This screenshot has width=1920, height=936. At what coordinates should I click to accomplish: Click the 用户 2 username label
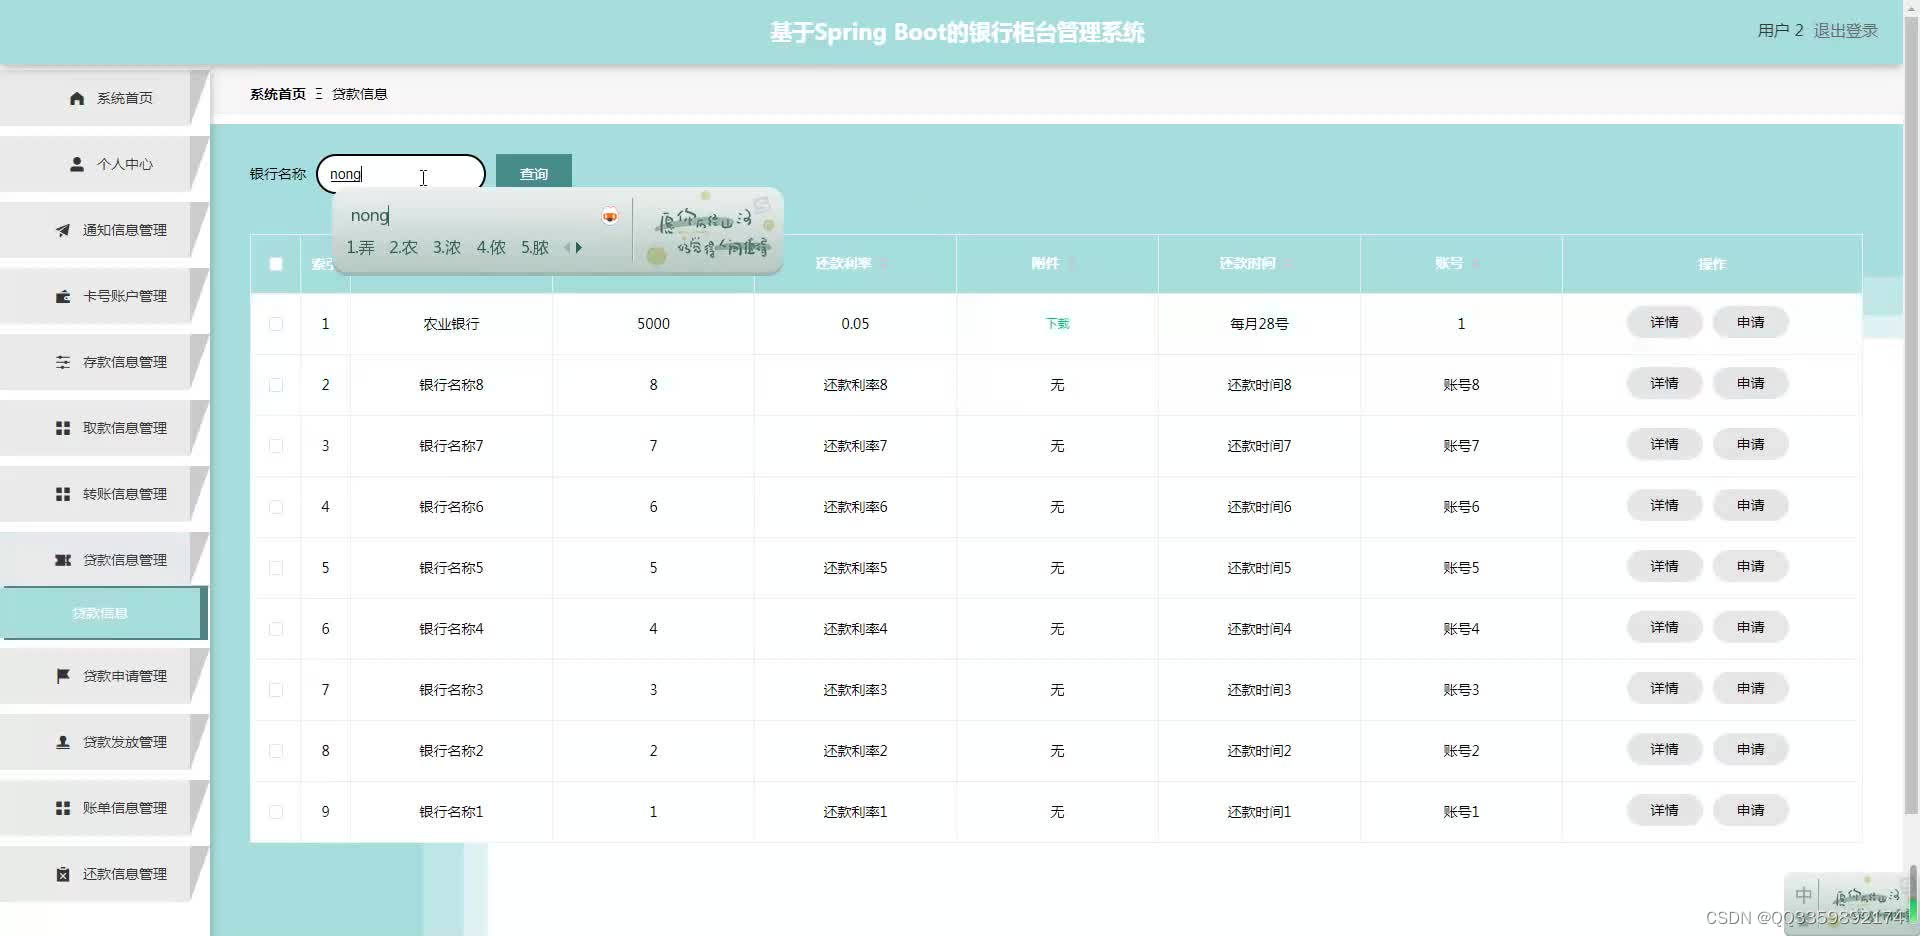point(1780,31)
